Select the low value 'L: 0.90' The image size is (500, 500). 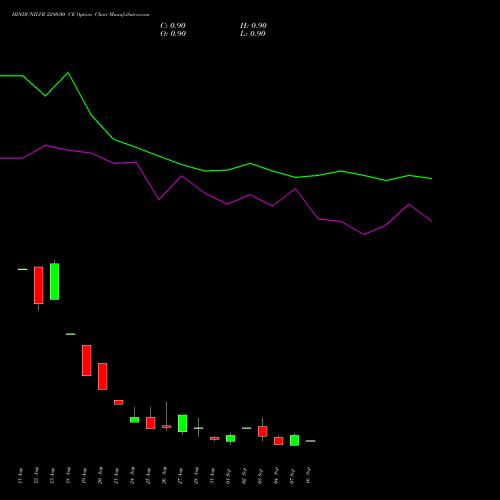pyautogui.click(x=253, y=34)
